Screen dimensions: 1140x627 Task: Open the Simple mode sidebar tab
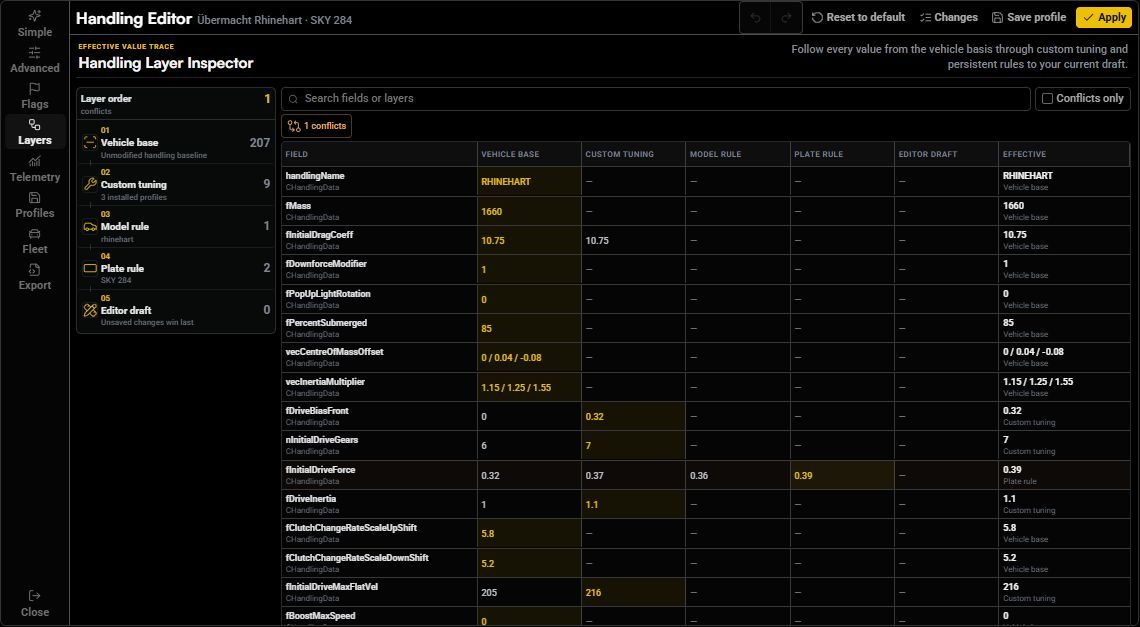click(34, 24)
